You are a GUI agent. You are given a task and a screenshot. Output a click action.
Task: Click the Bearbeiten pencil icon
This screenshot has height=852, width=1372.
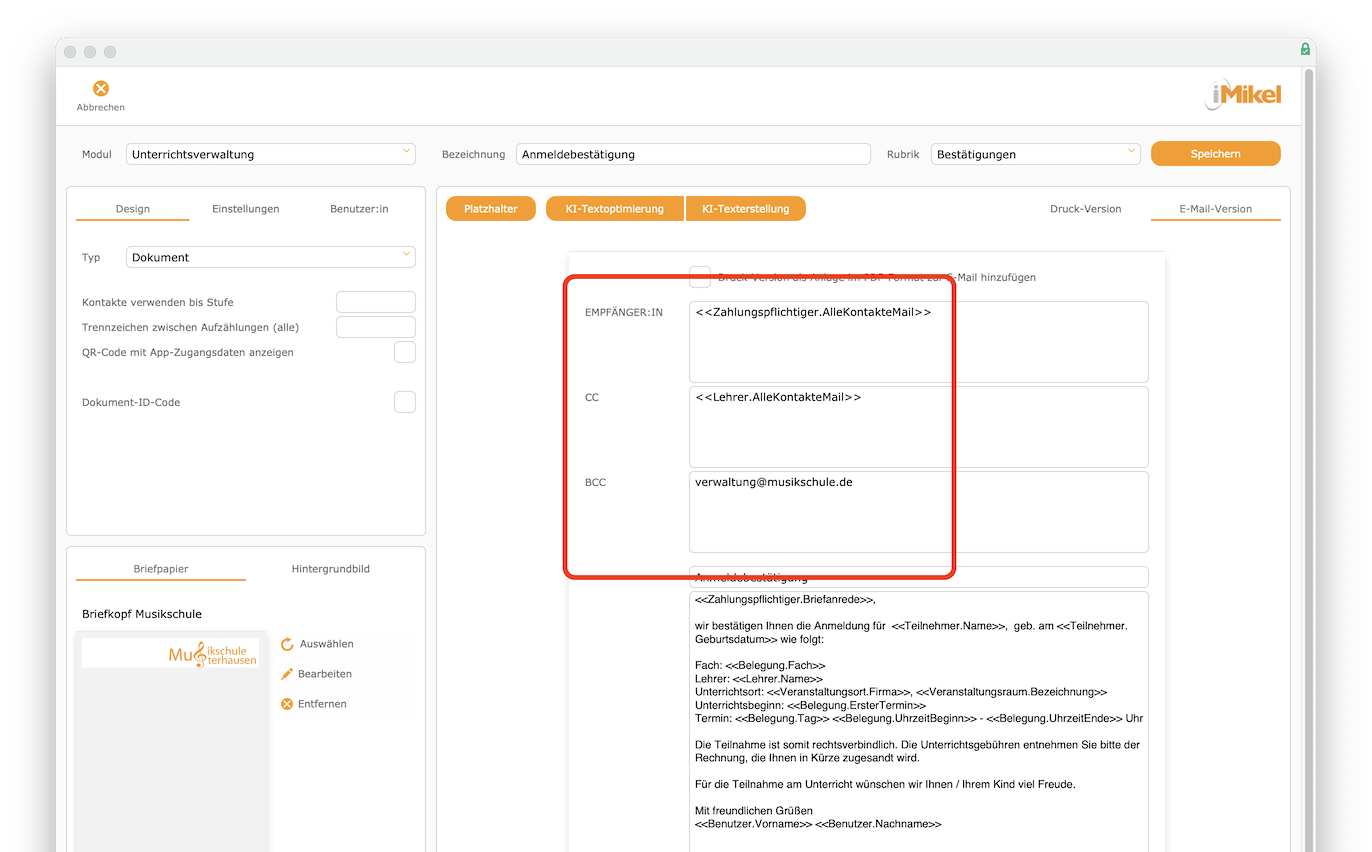288,674
